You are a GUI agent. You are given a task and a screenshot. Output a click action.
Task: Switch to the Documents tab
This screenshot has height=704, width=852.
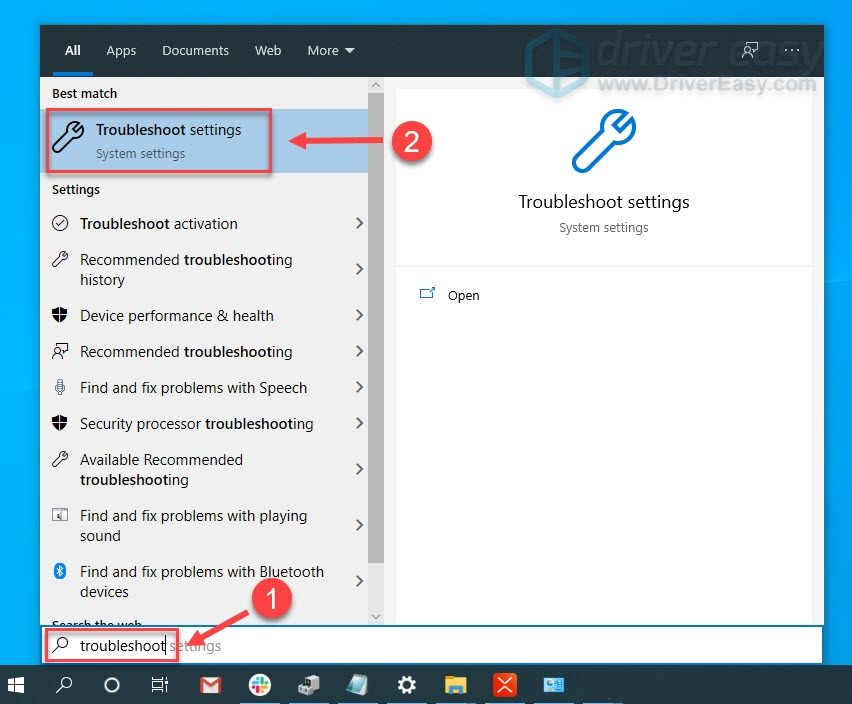click(x=195, y=50)
